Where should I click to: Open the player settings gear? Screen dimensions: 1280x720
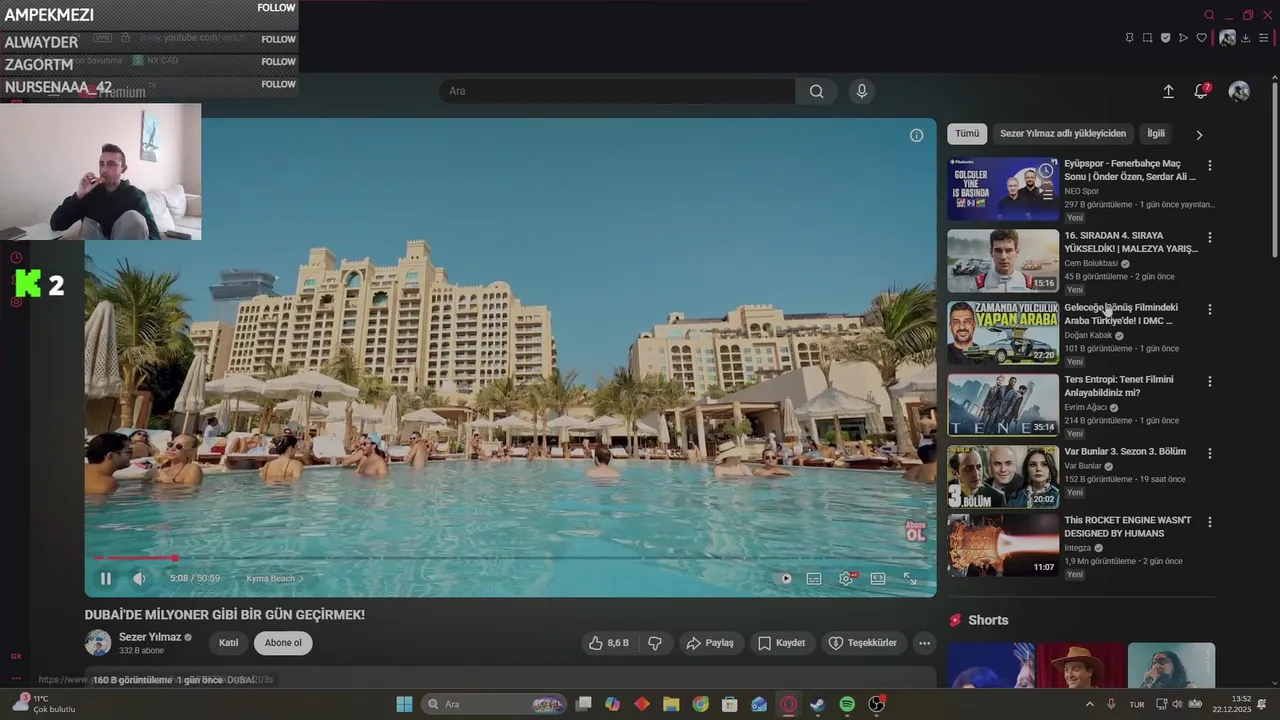coord(846,578)
